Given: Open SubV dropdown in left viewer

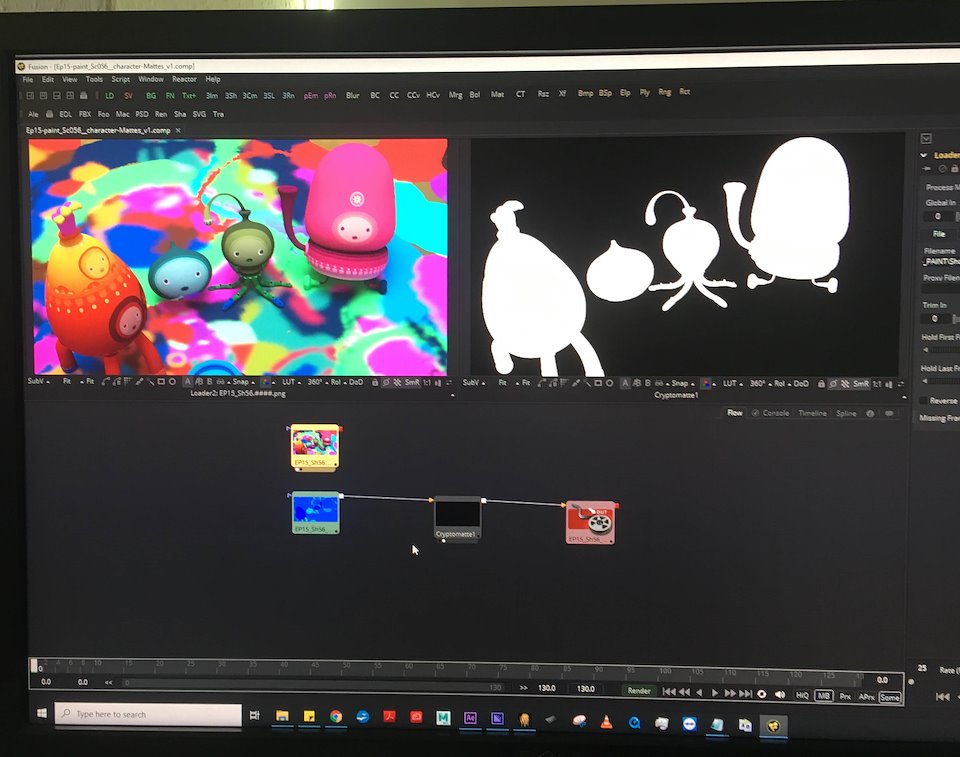Looking at the screenshot, I should point(38,381).
